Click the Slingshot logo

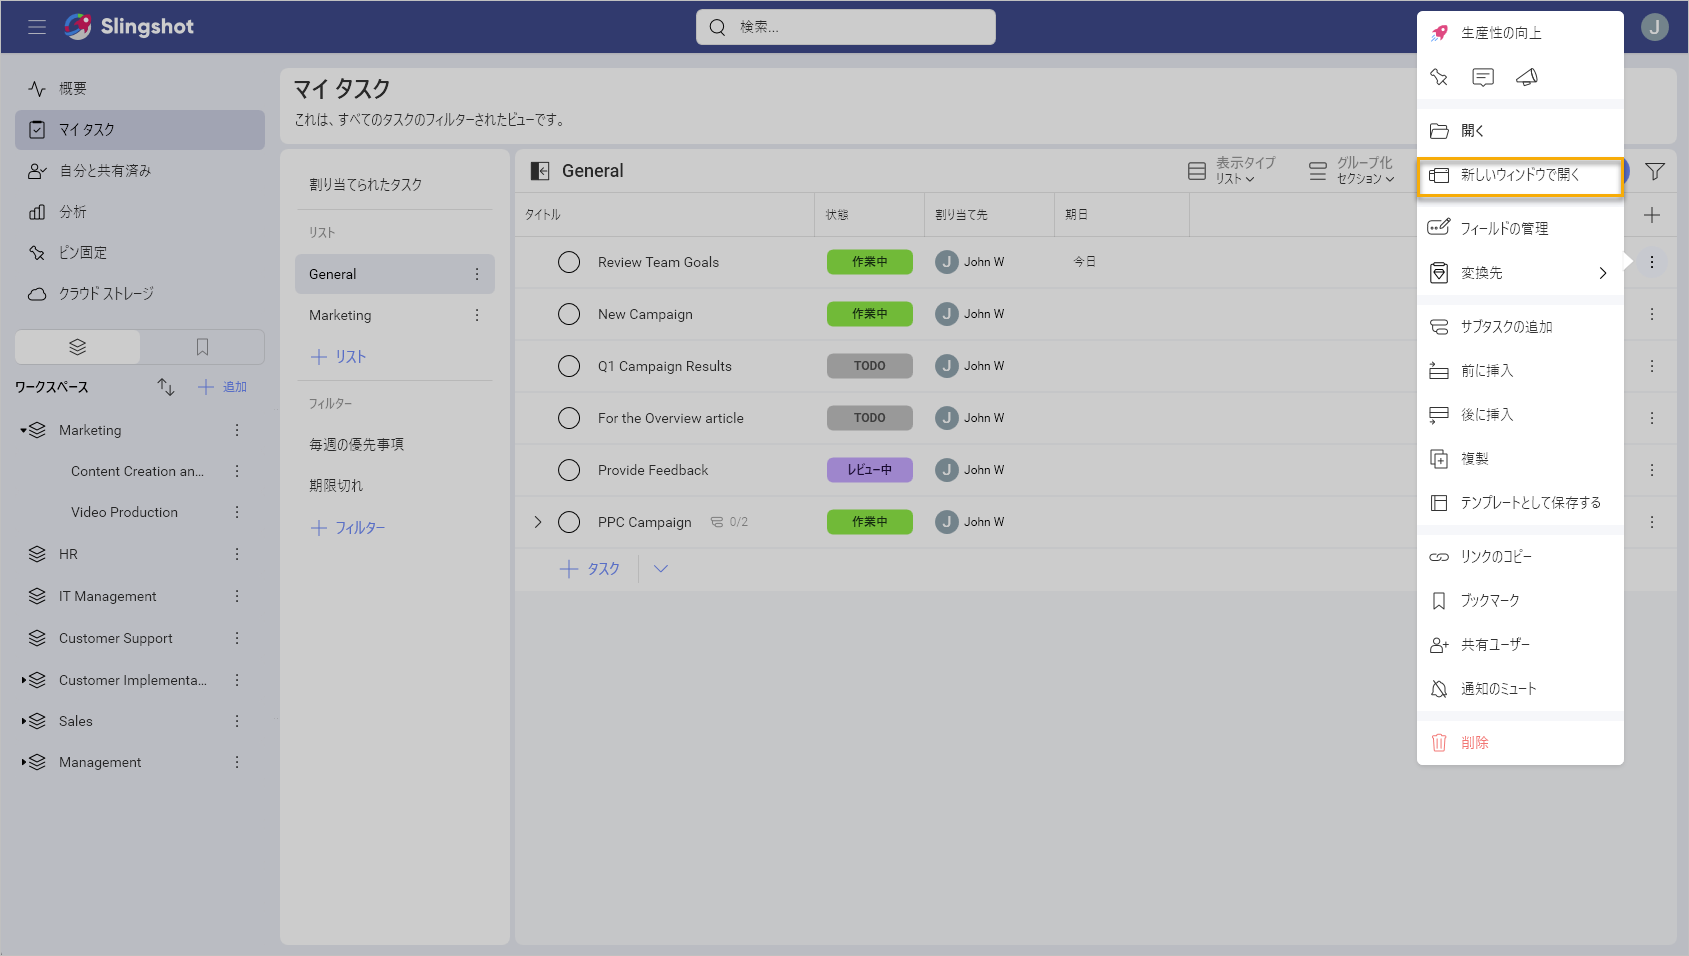(x=129, y=27)
